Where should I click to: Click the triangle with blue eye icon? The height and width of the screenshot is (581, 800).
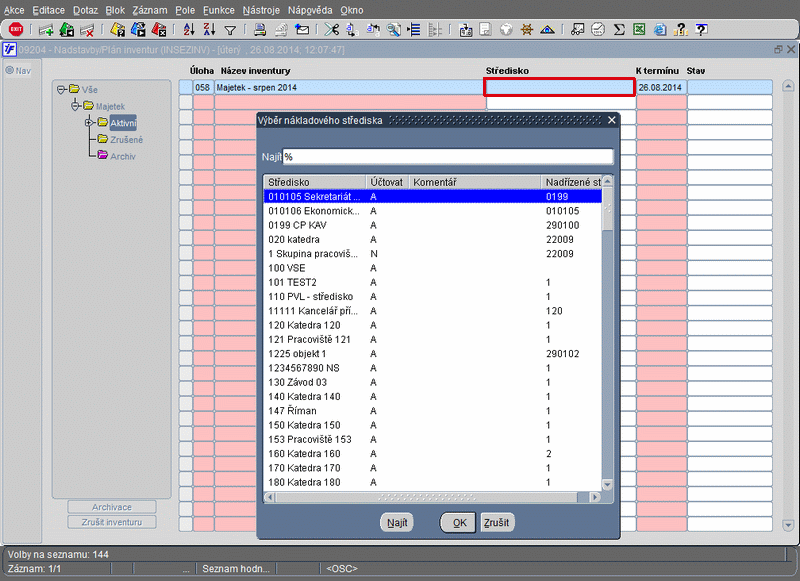click(547, 30)
